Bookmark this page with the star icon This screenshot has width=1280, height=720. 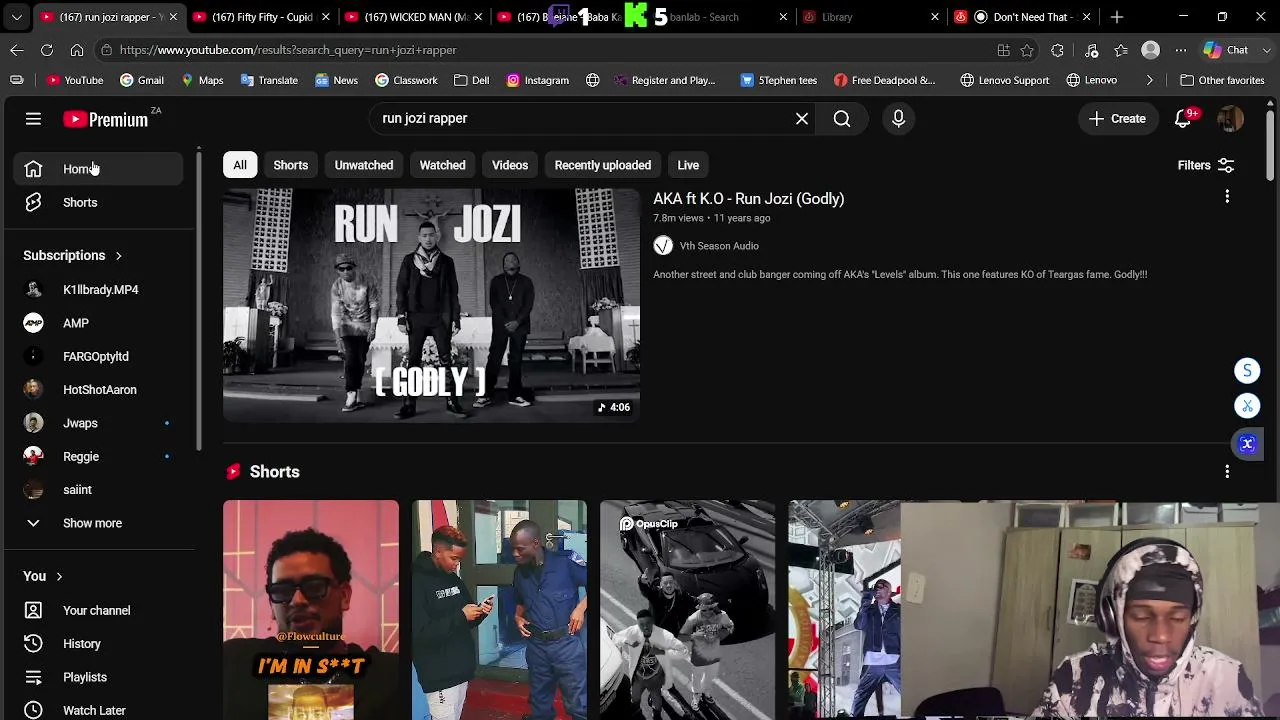[1027, 50]
